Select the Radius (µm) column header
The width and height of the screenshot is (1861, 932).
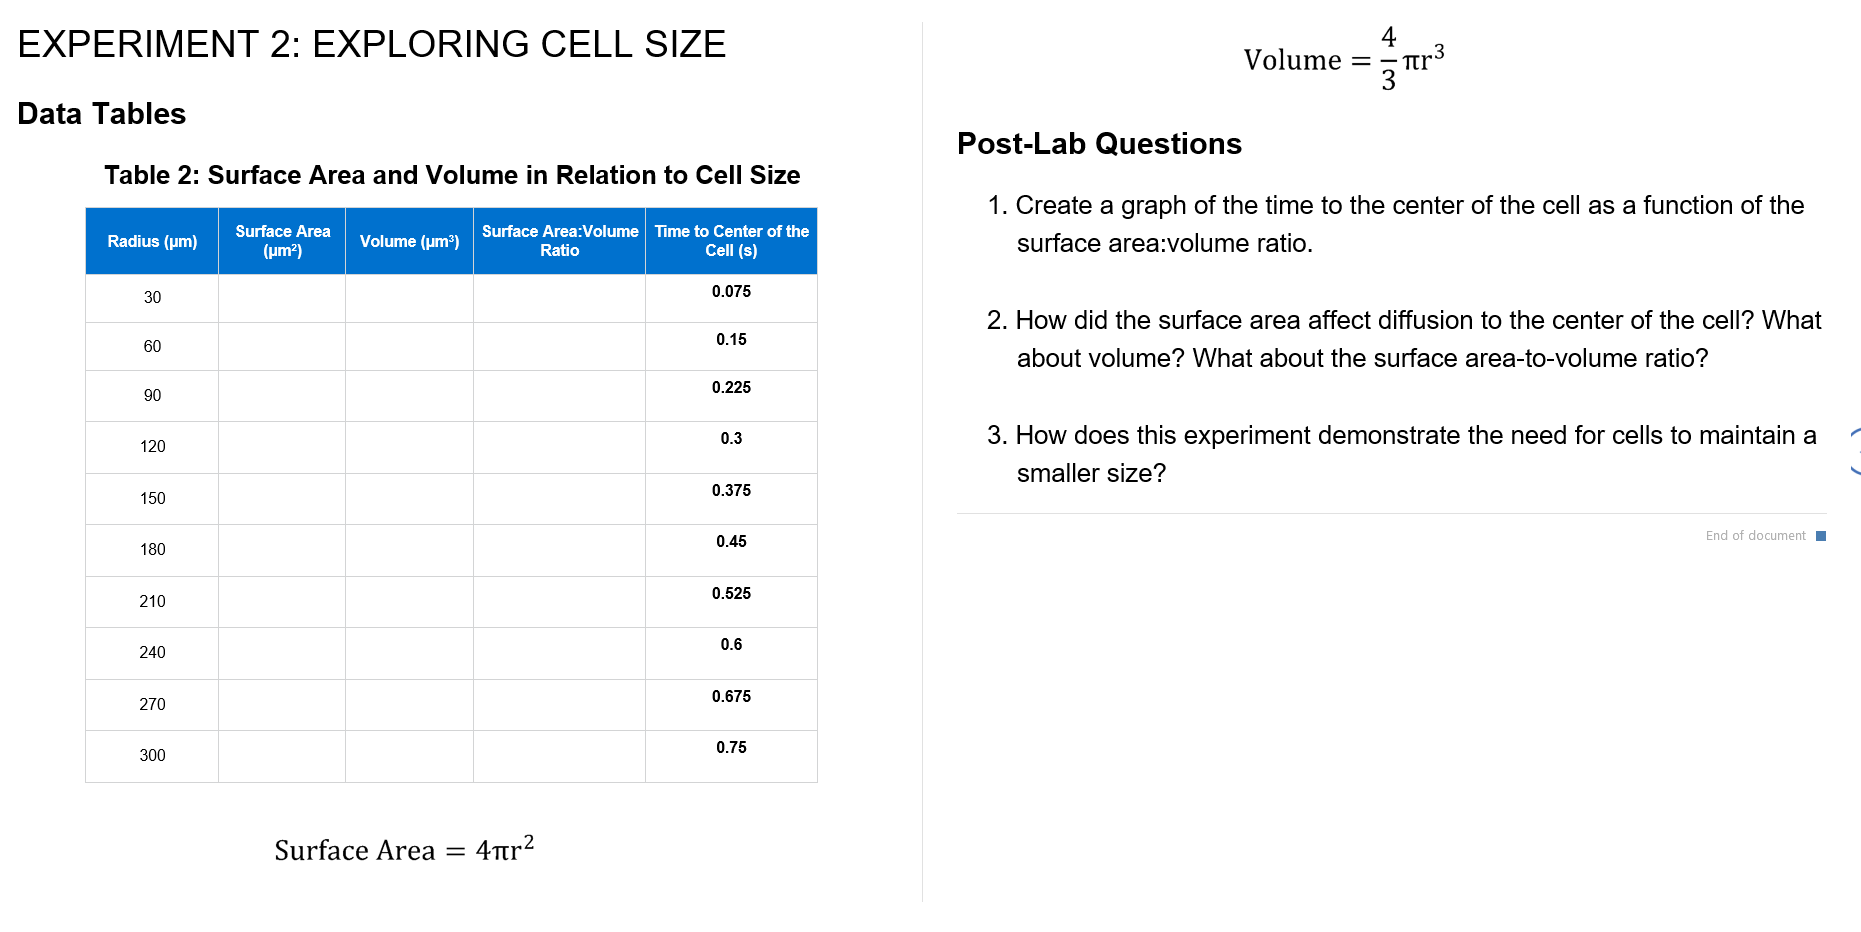coord(152,241)
